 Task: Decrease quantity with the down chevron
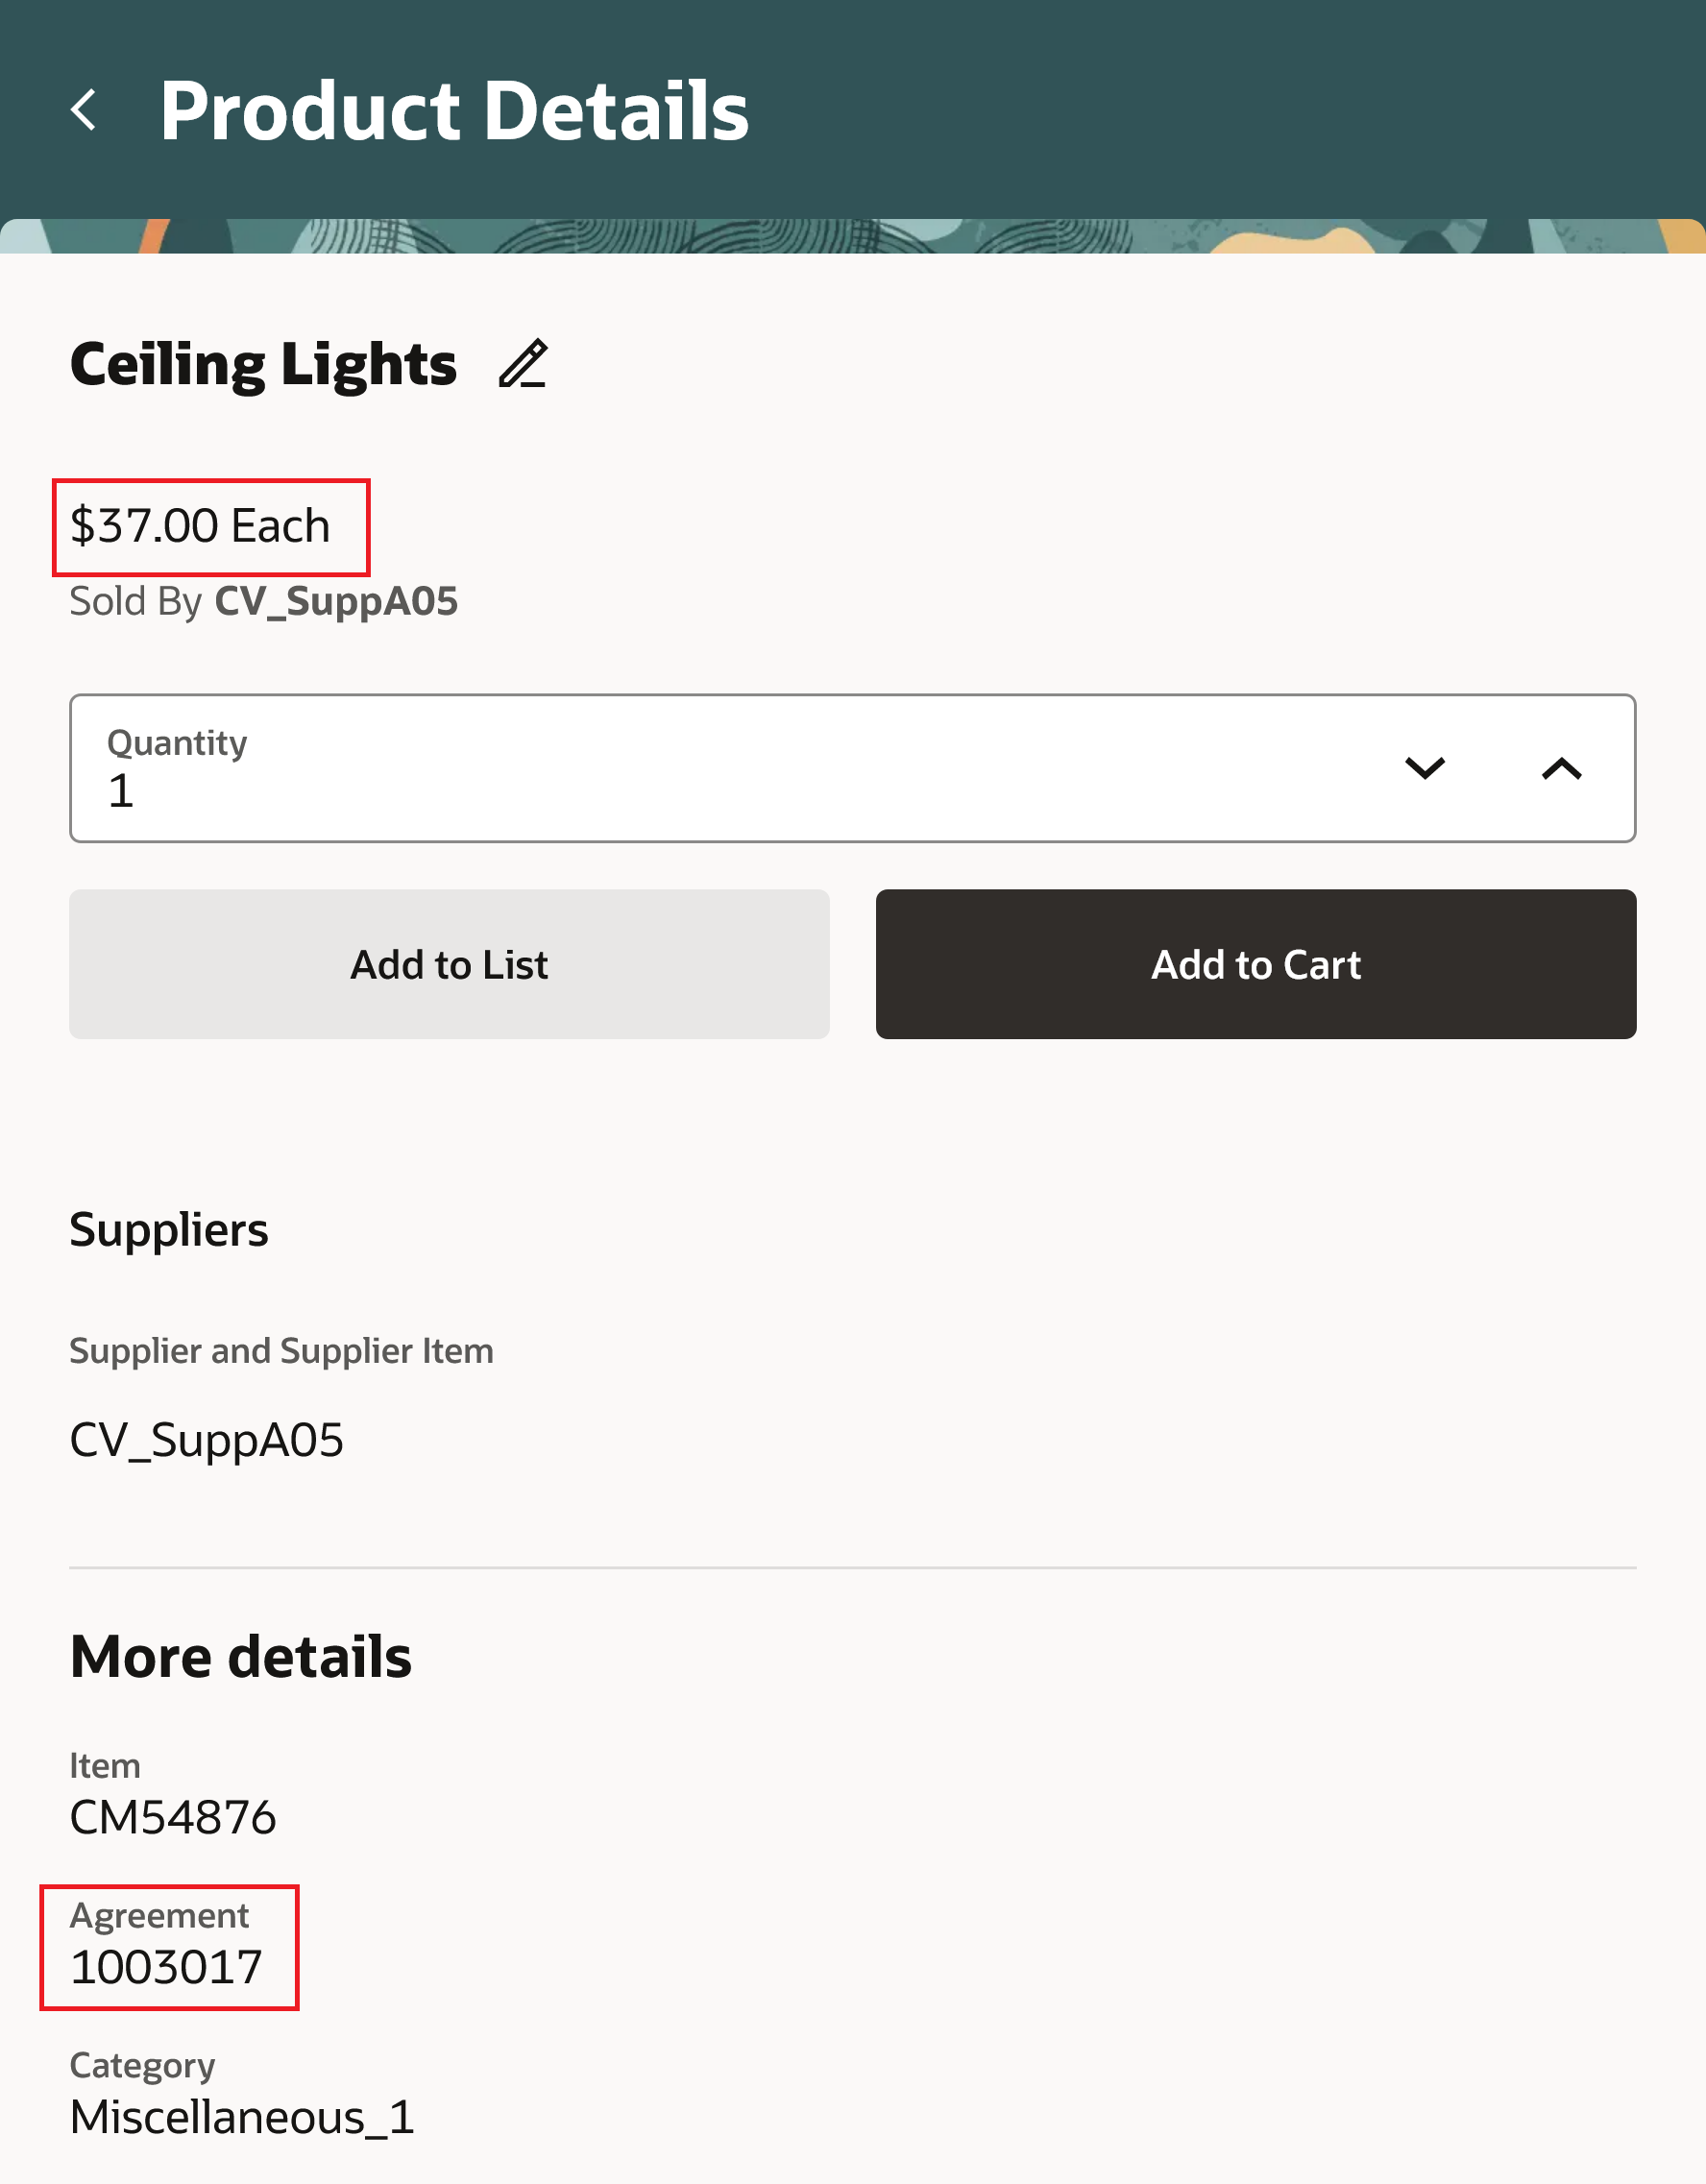tap(1424, 768)
